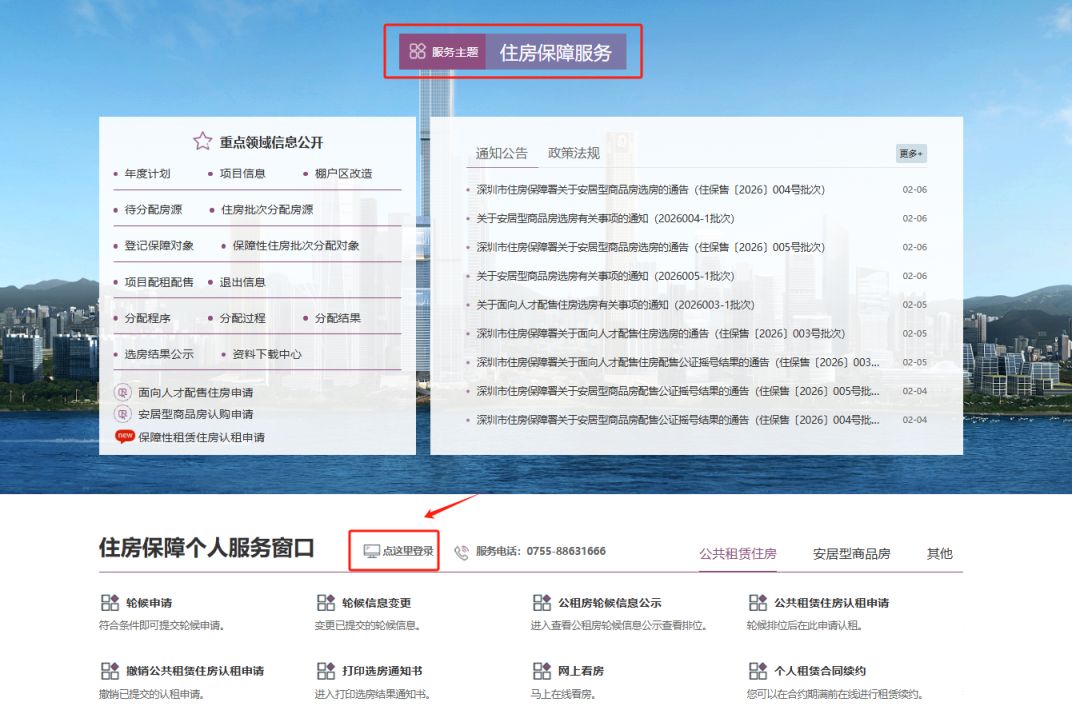Click the grid icon for 轮候信息变更
Image resolution: width=1072 pixels, height=722 pixels.
326,602
